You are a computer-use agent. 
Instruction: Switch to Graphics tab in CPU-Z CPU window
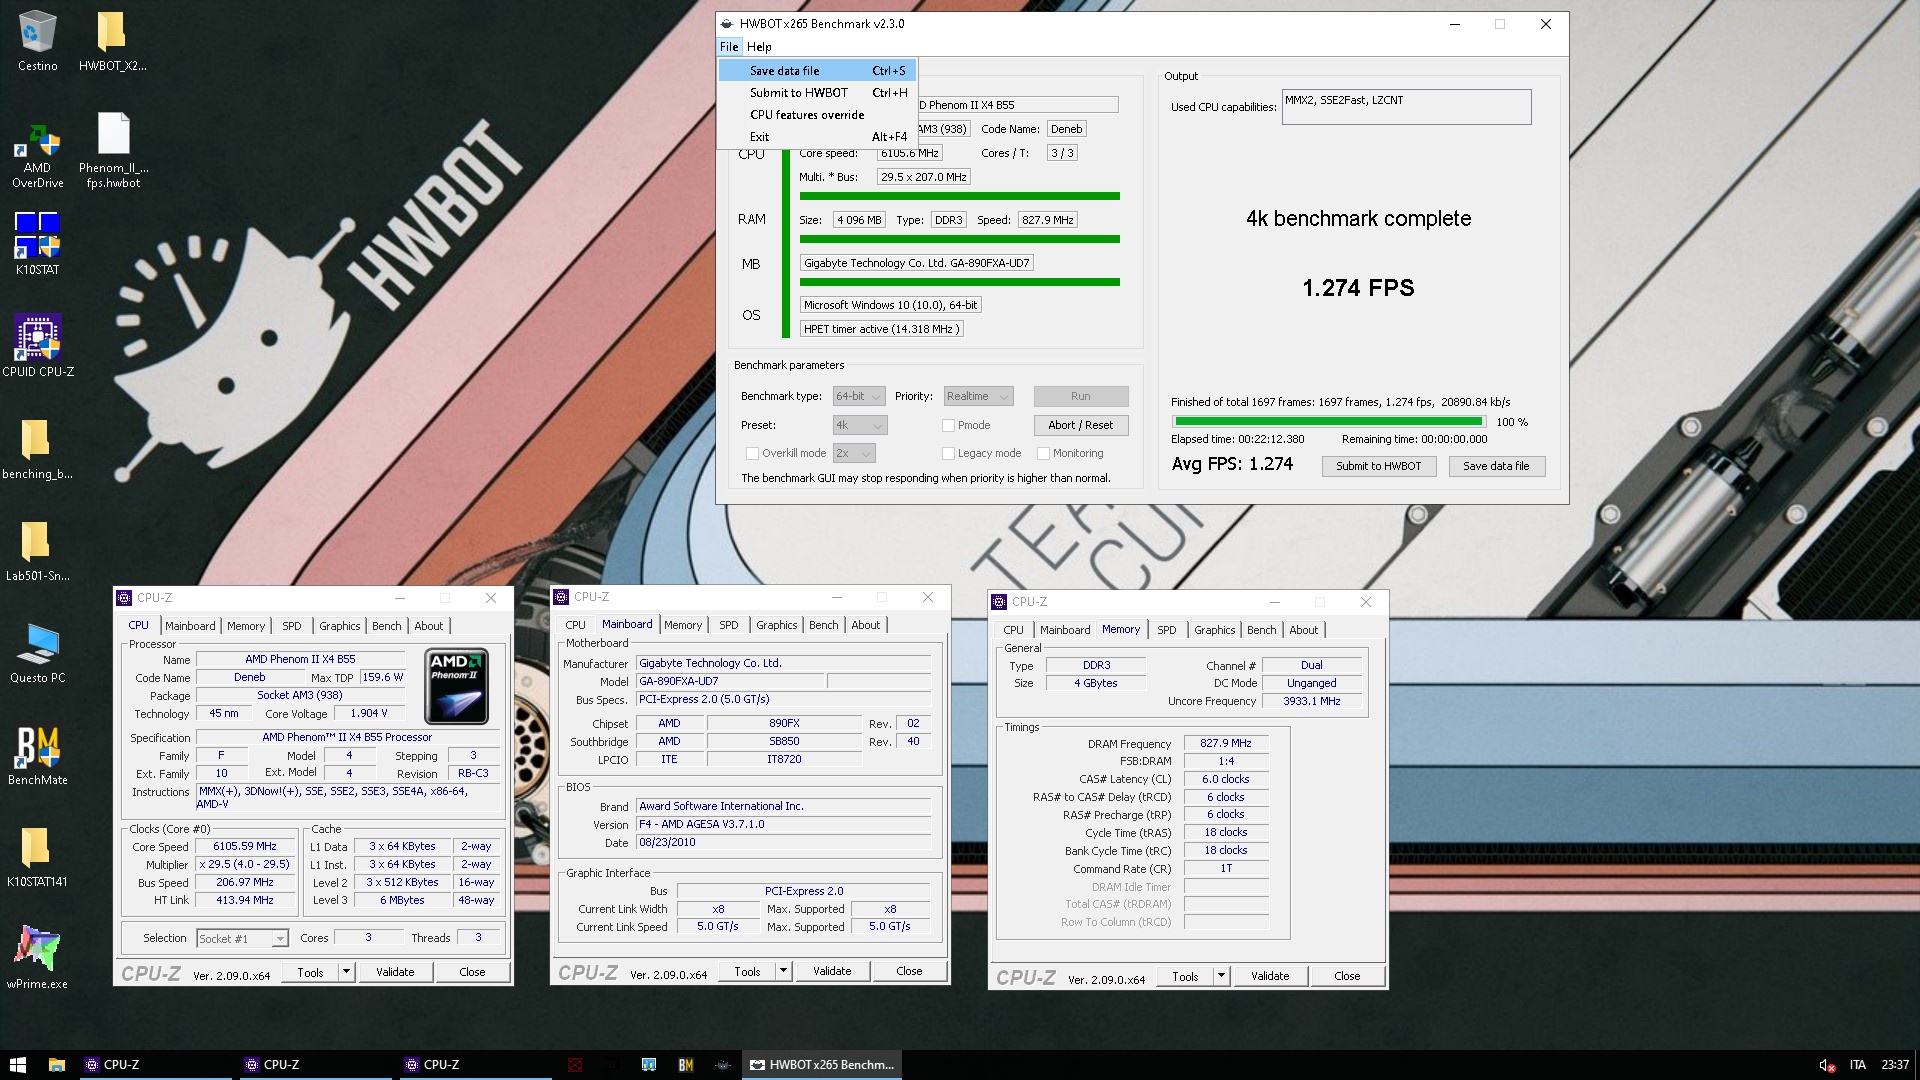340,626
